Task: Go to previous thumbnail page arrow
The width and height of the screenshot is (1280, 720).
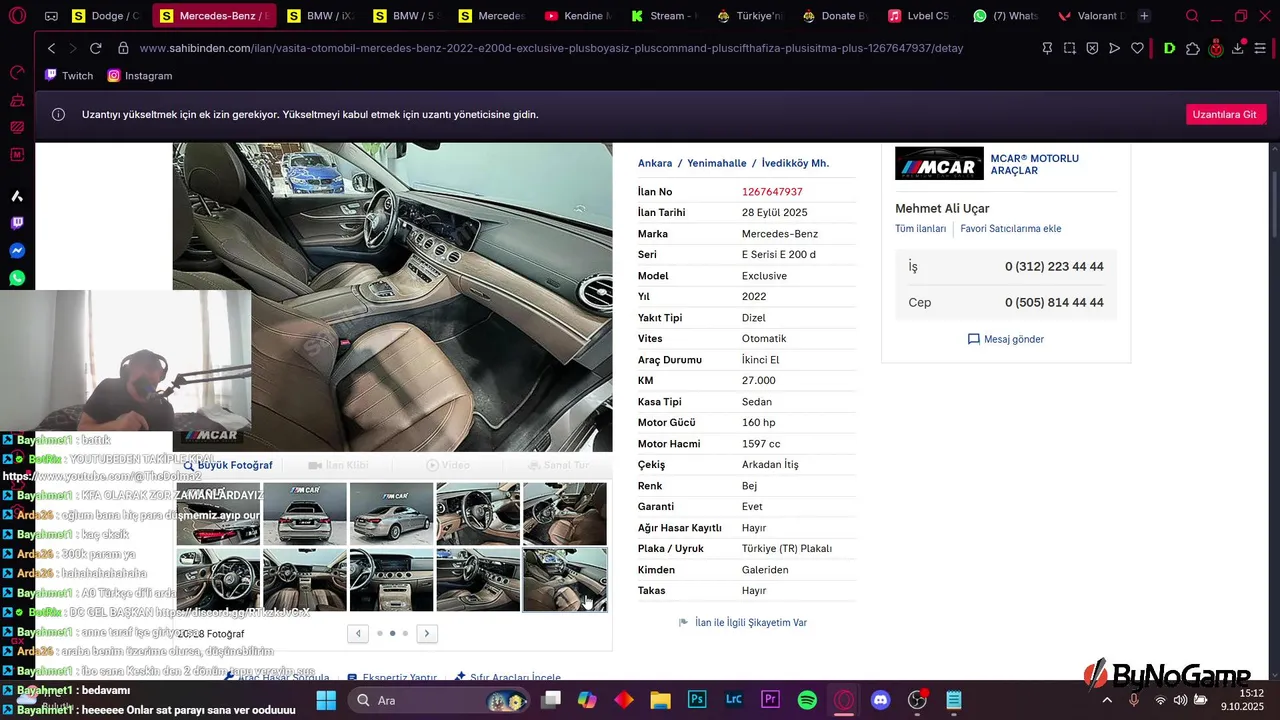Action: 358,633
